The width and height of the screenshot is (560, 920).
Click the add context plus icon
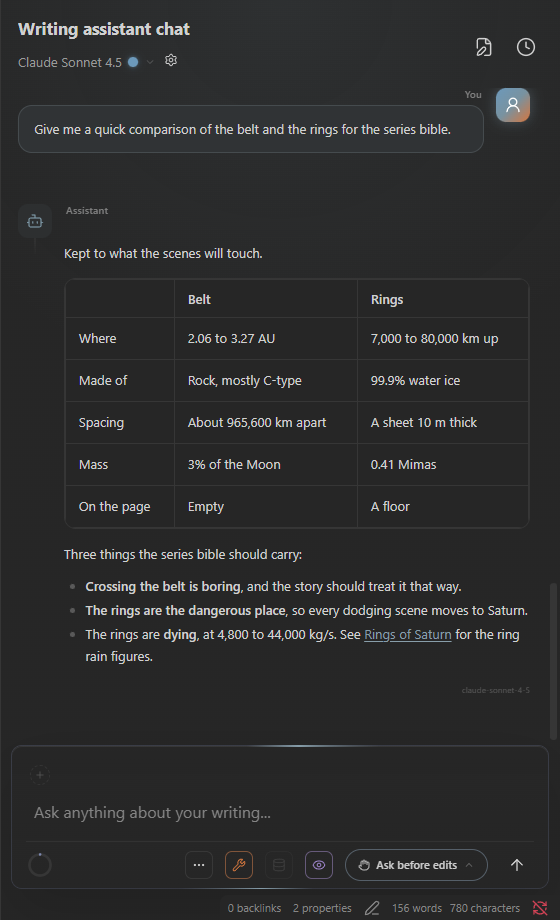[40, 775]
